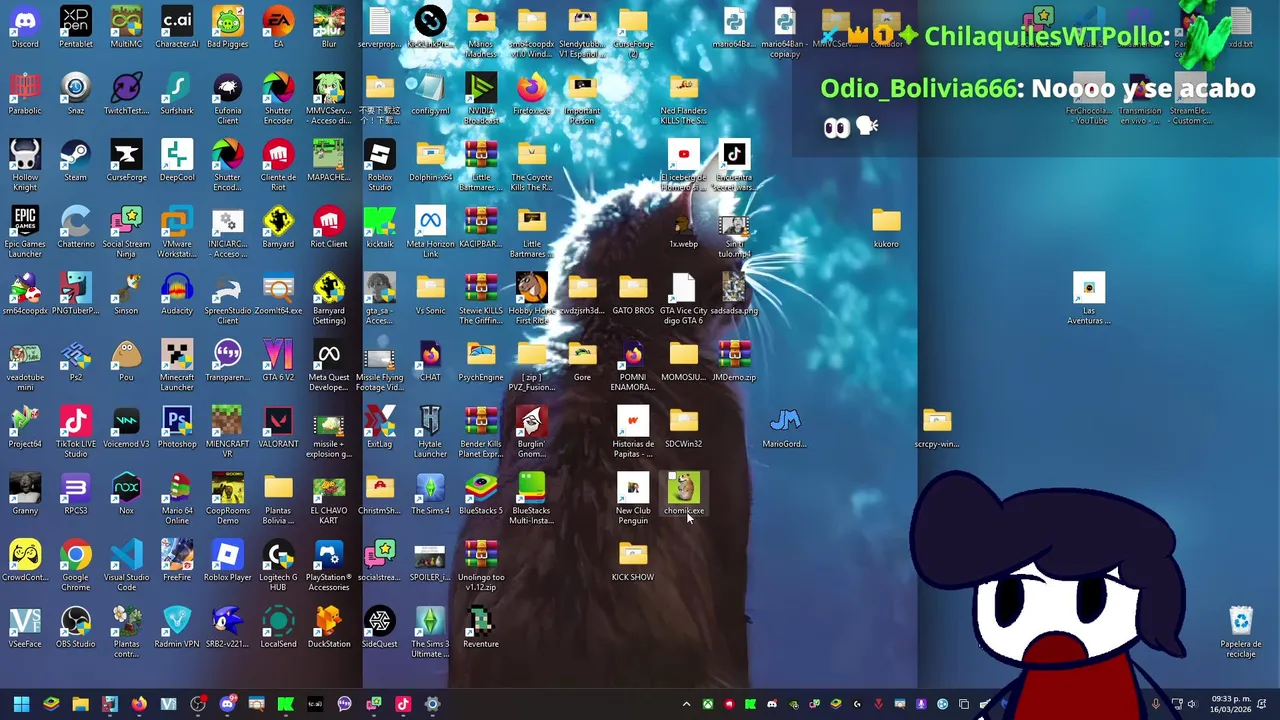The width and height of the screenshot is (1280, 720).
Task: Select the DuckStation desktop icon
Action: coord(329,627)
